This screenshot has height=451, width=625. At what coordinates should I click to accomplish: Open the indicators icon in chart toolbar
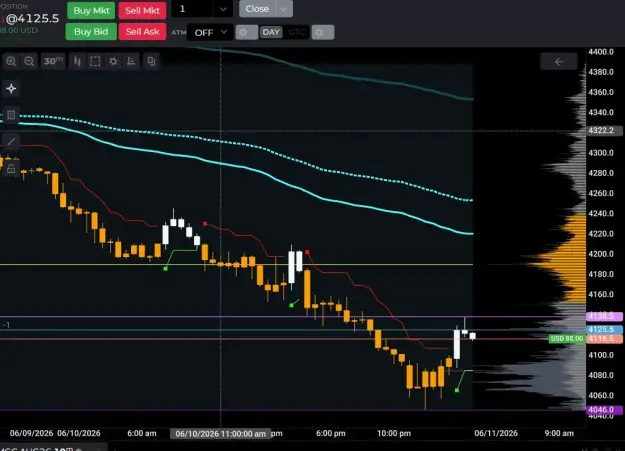(131, 61)
